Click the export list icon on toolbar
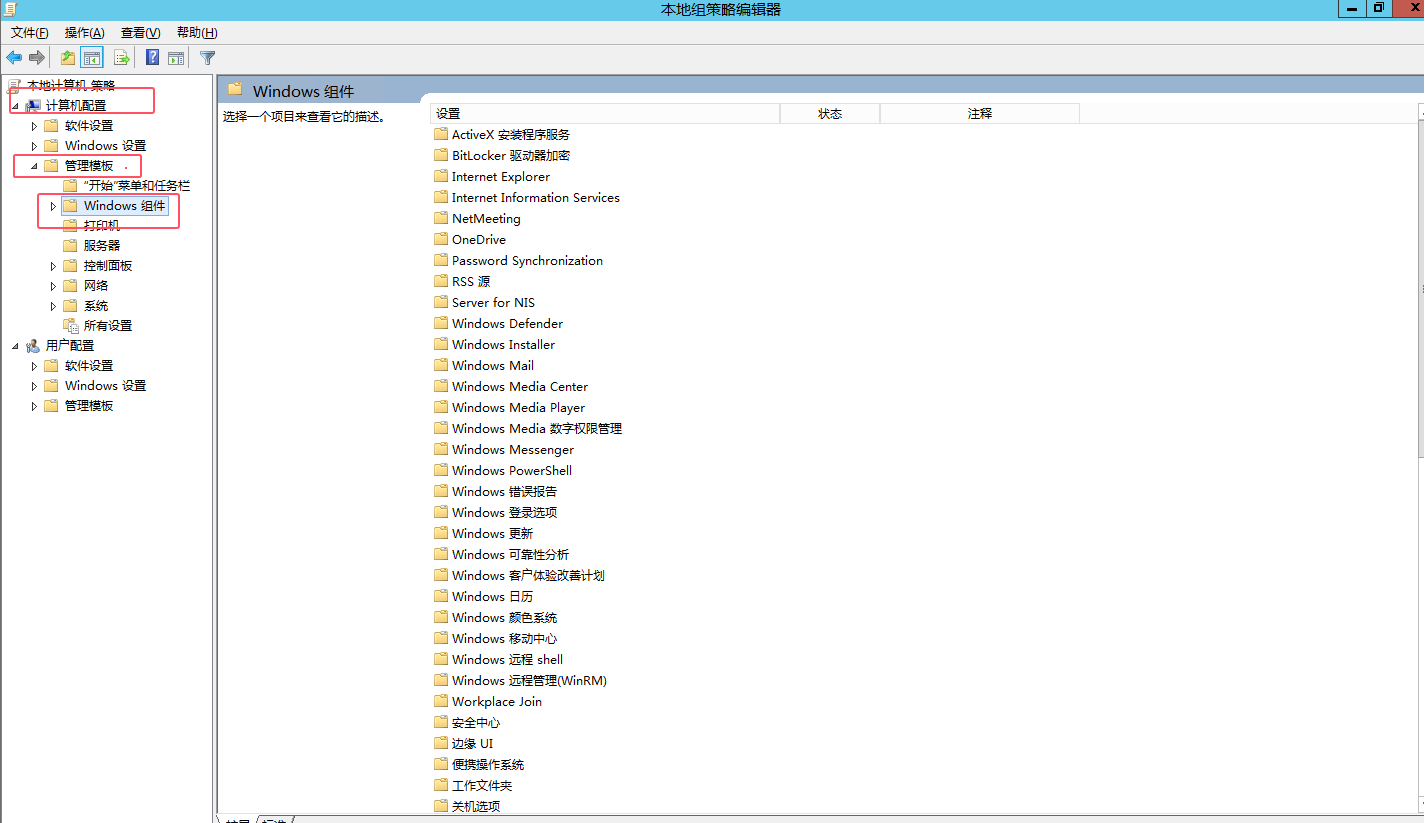The width and height of the screenshot is (1425, 823). click(x=121, y=57)
